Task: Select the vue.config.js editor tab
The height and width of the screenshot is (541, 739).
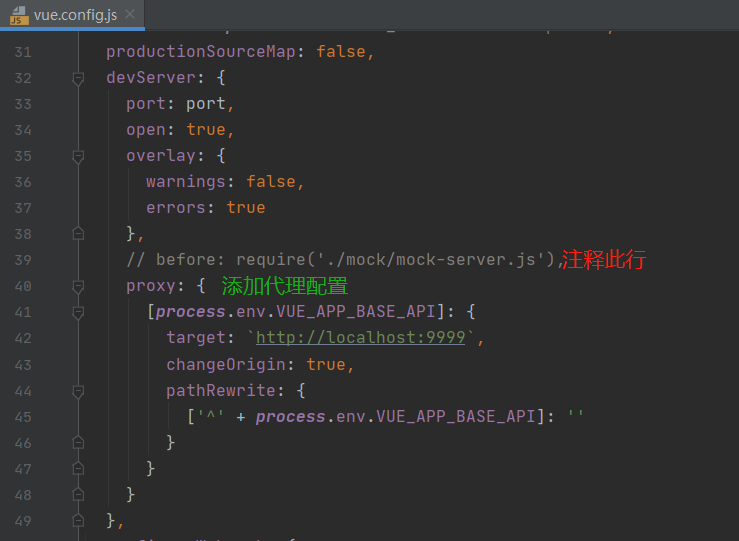Action: click(x=73, y=15)
